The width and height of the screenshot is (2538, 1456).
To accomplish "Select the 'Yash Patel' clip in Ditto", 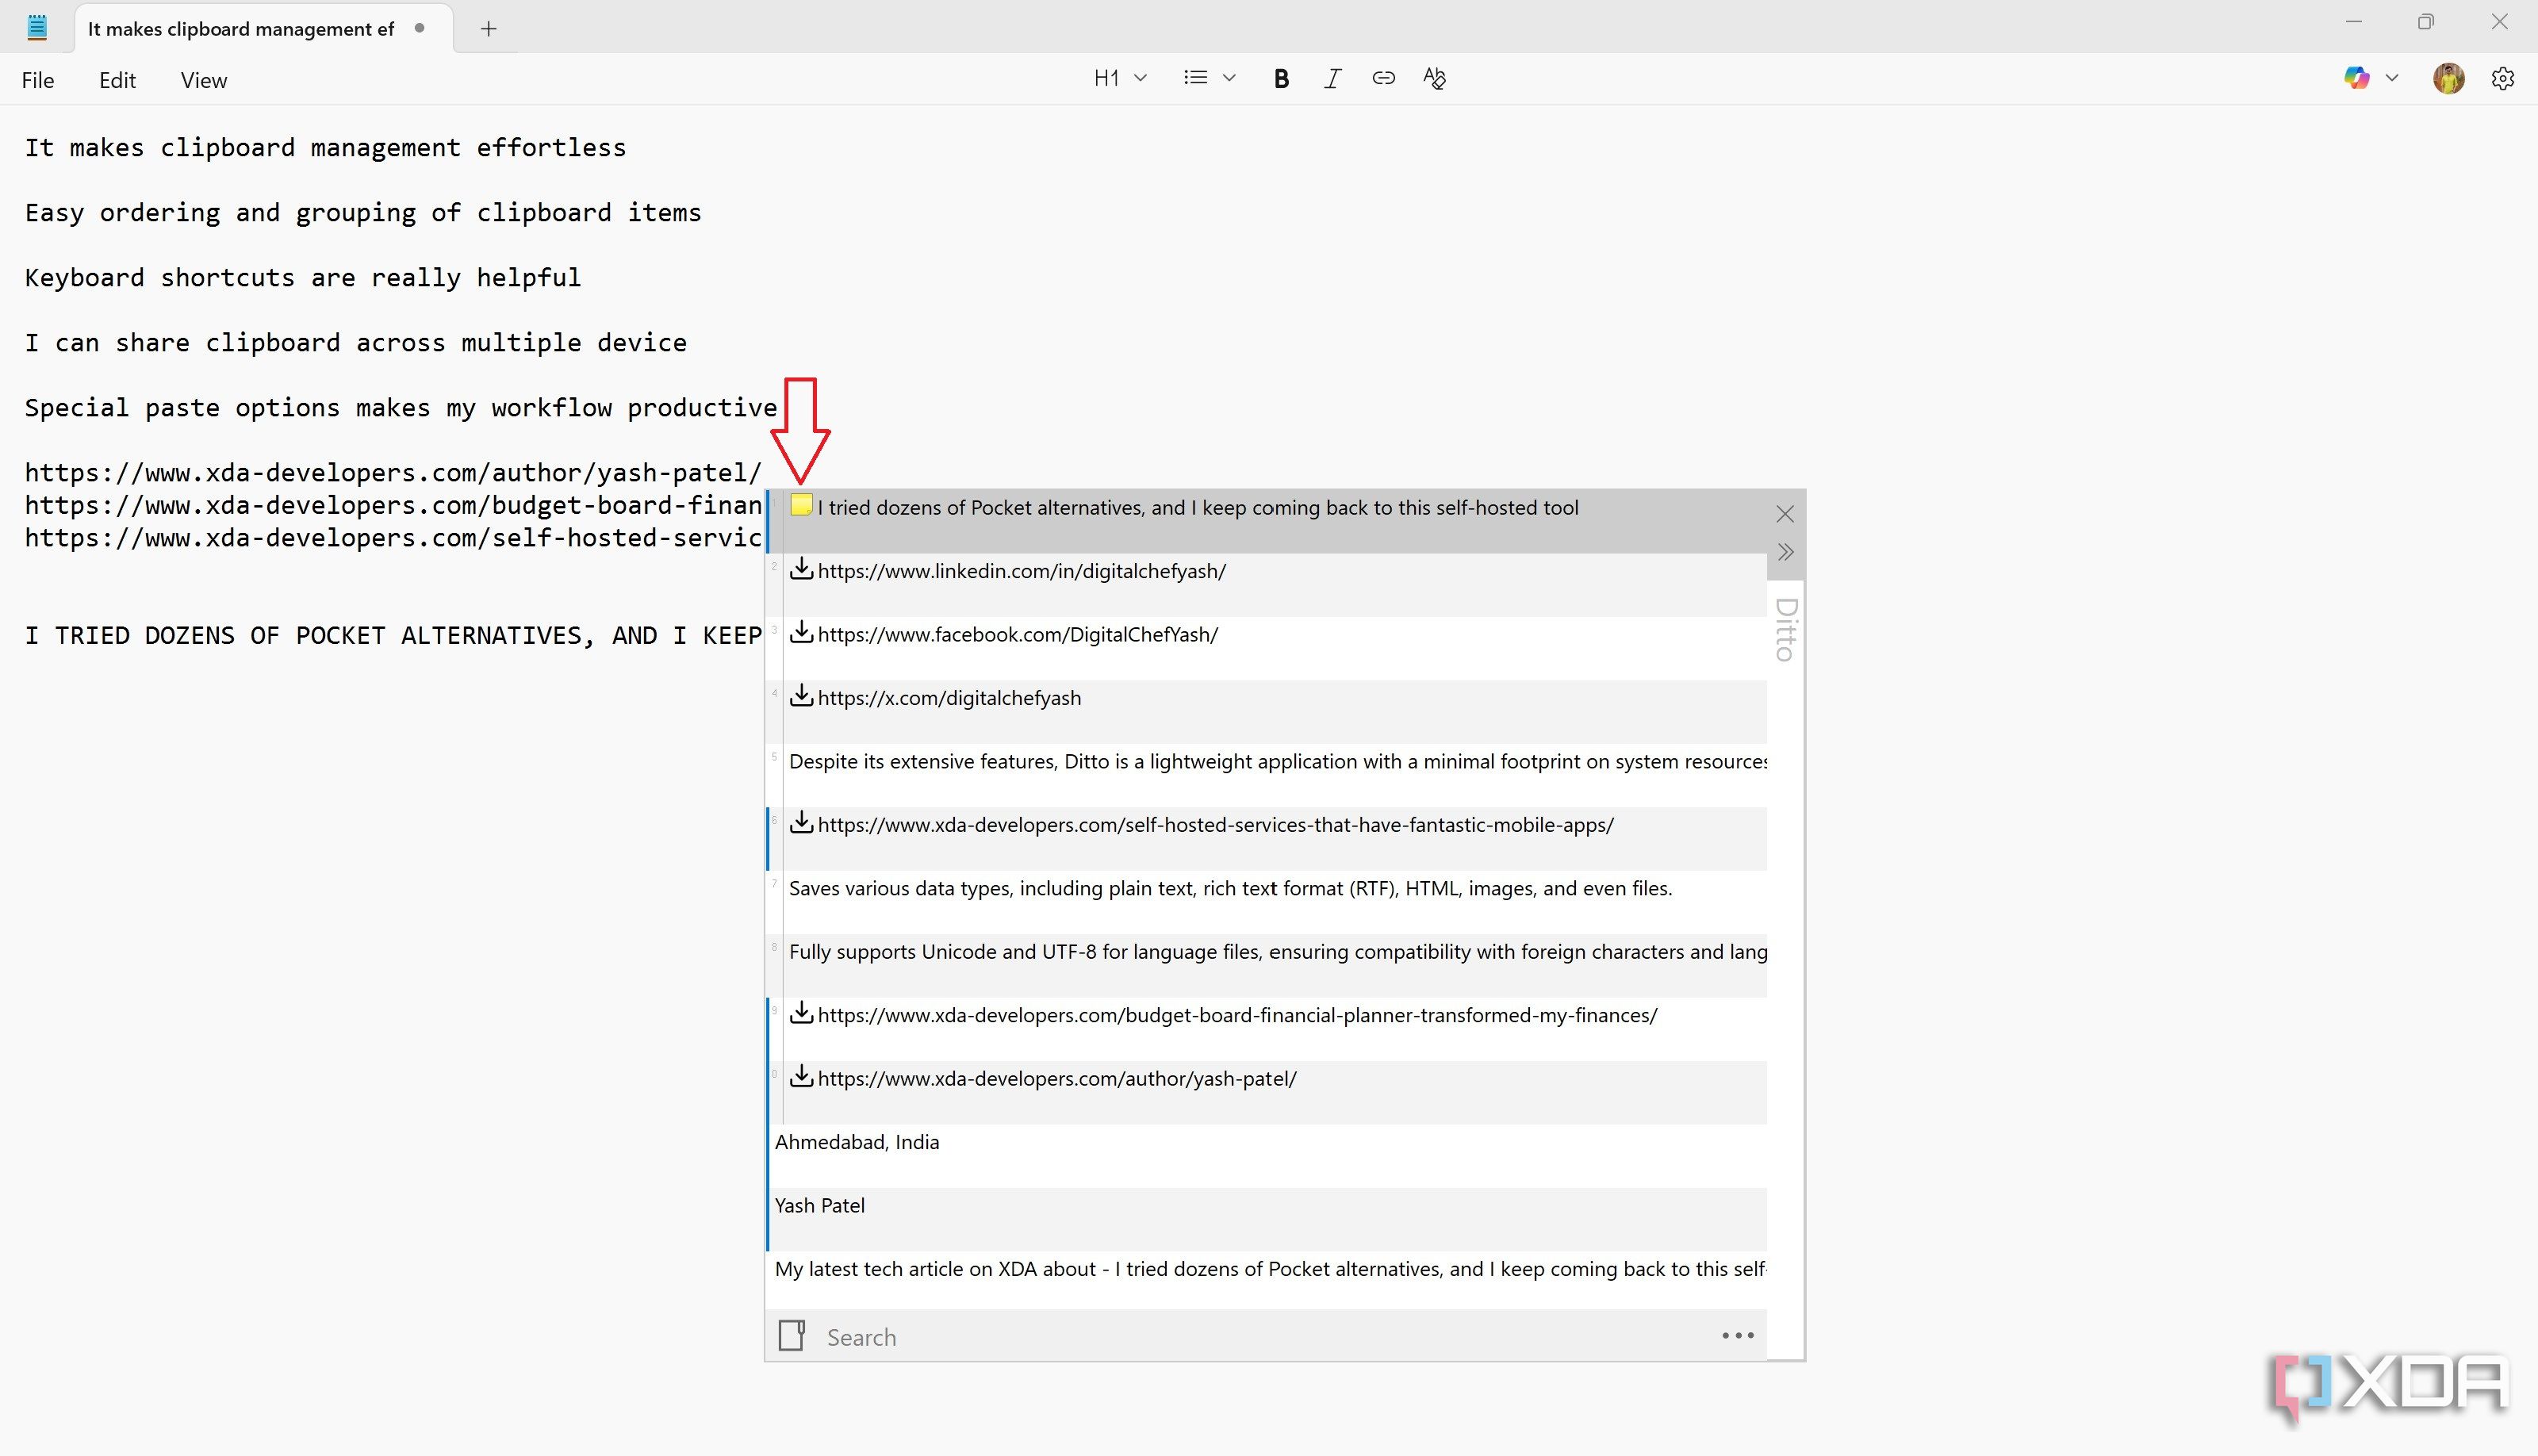I will click(1267, 1219).
